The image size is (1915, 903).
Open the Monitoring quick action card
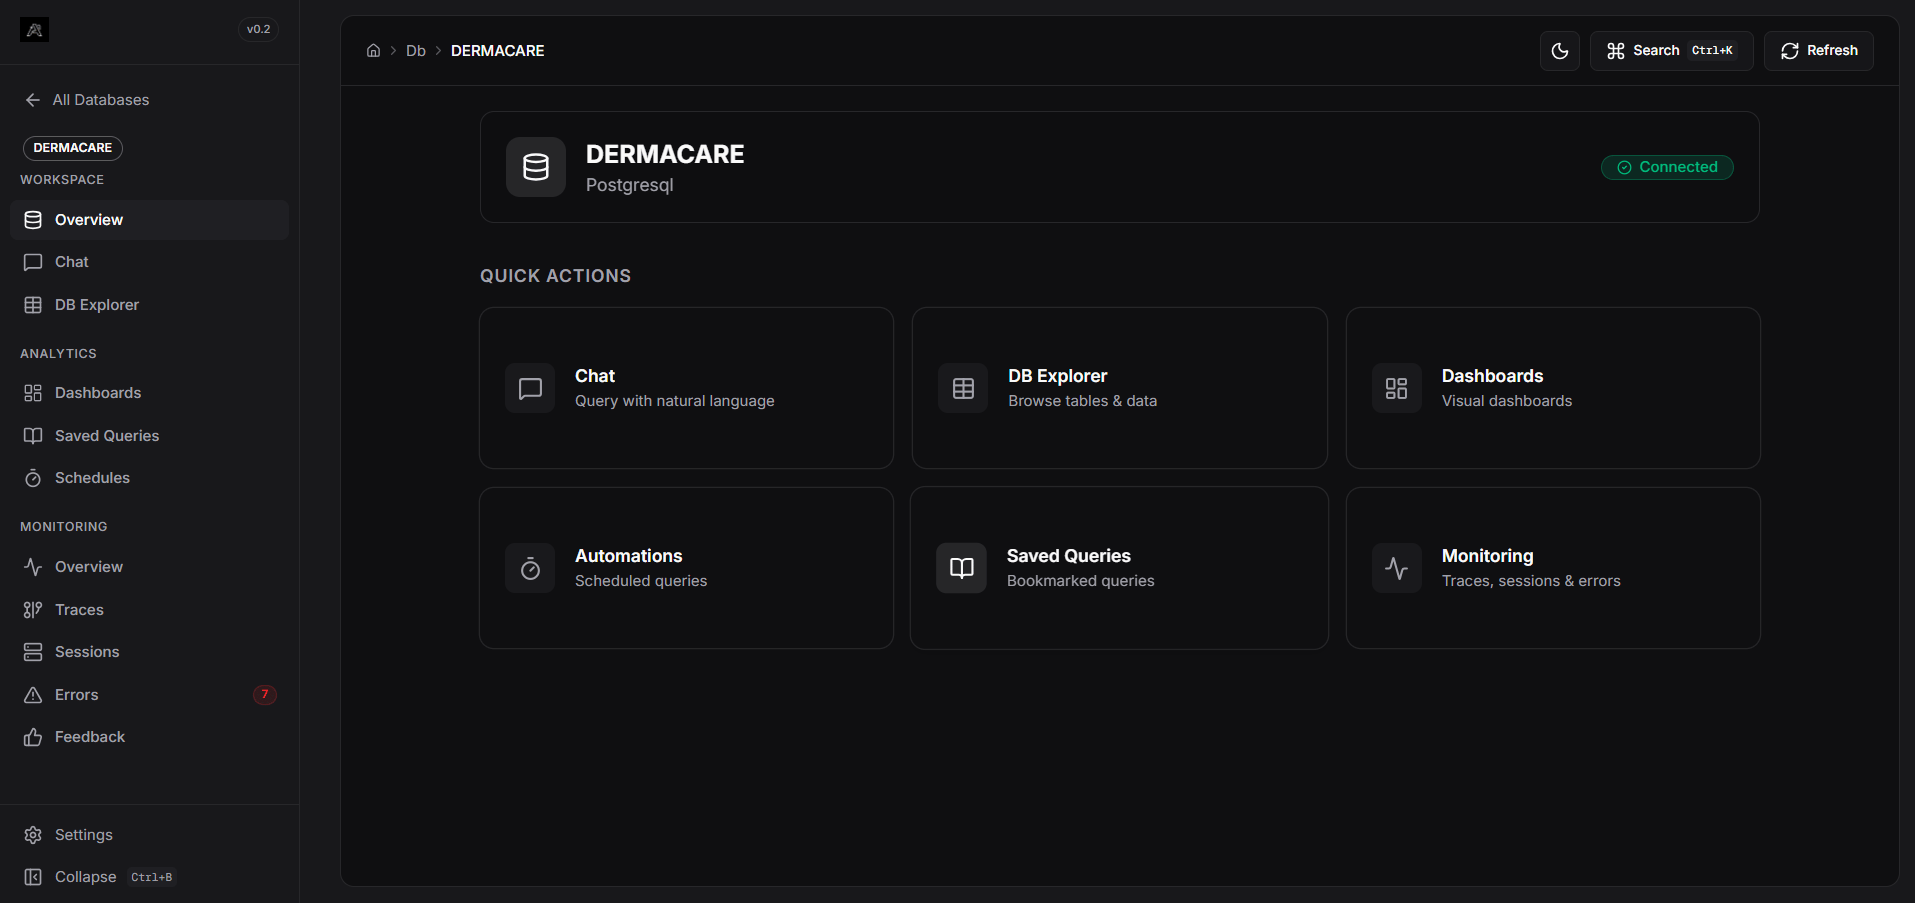1553,568
